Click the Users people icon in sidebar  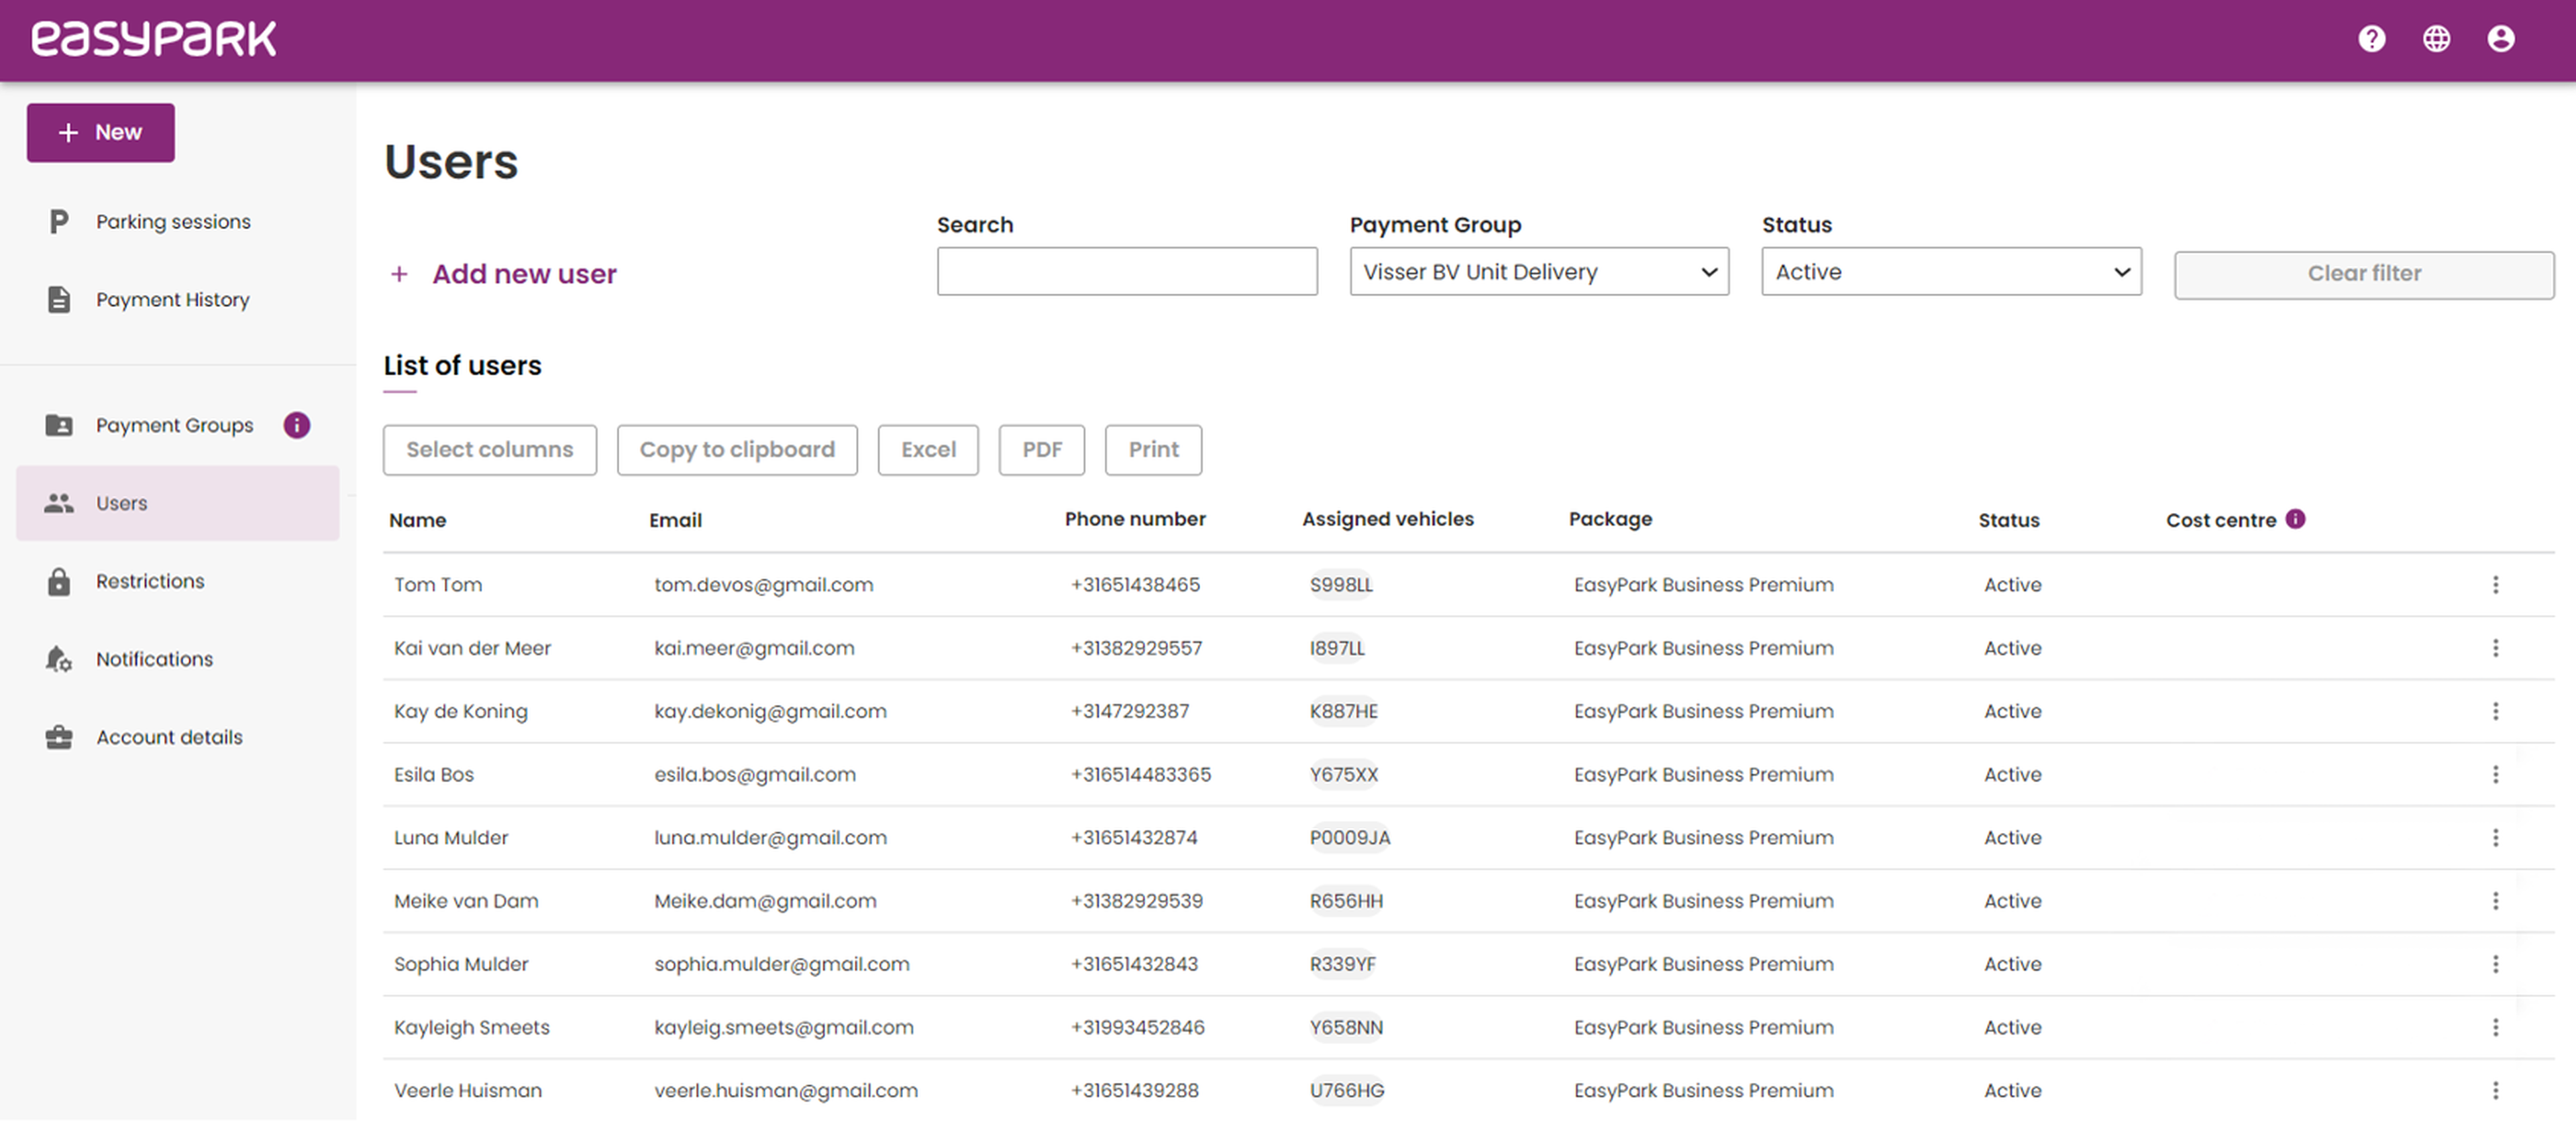tap(59, 503)
